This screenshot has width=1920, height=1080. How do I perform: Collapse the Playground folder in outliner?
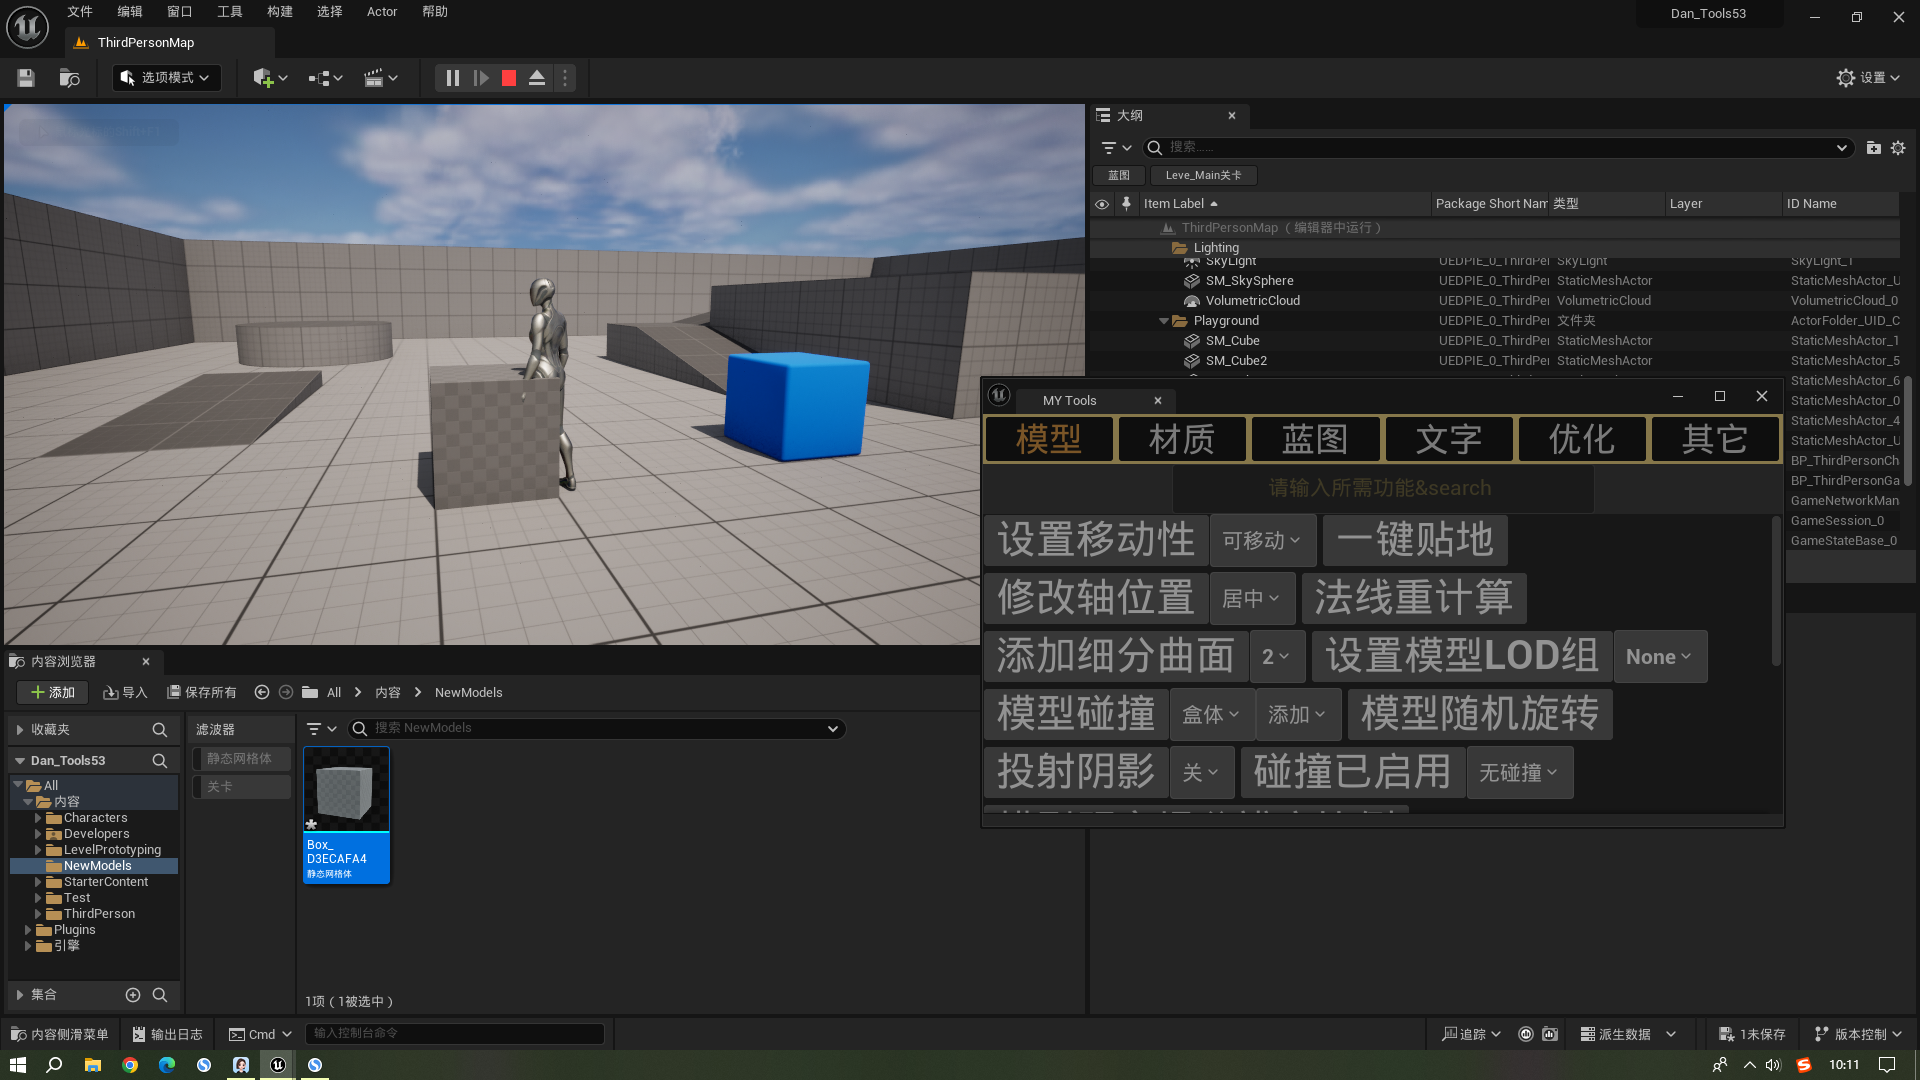(1164, 321)
